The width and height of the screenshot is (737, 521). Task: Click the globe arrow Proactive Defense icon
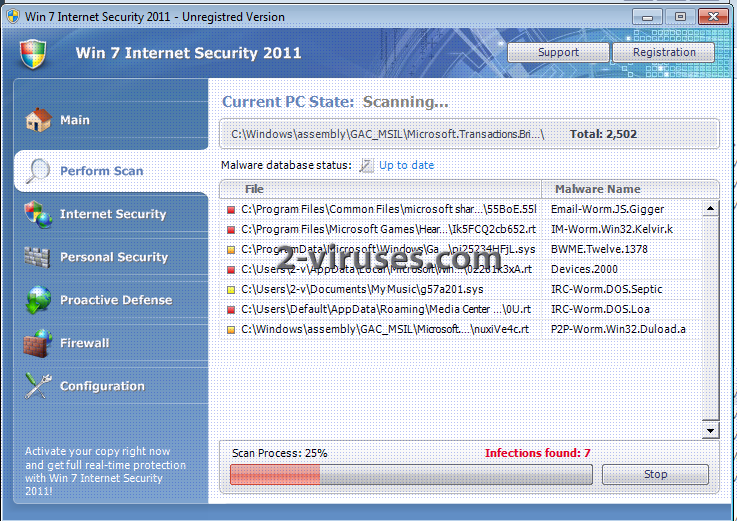(38, 300)
